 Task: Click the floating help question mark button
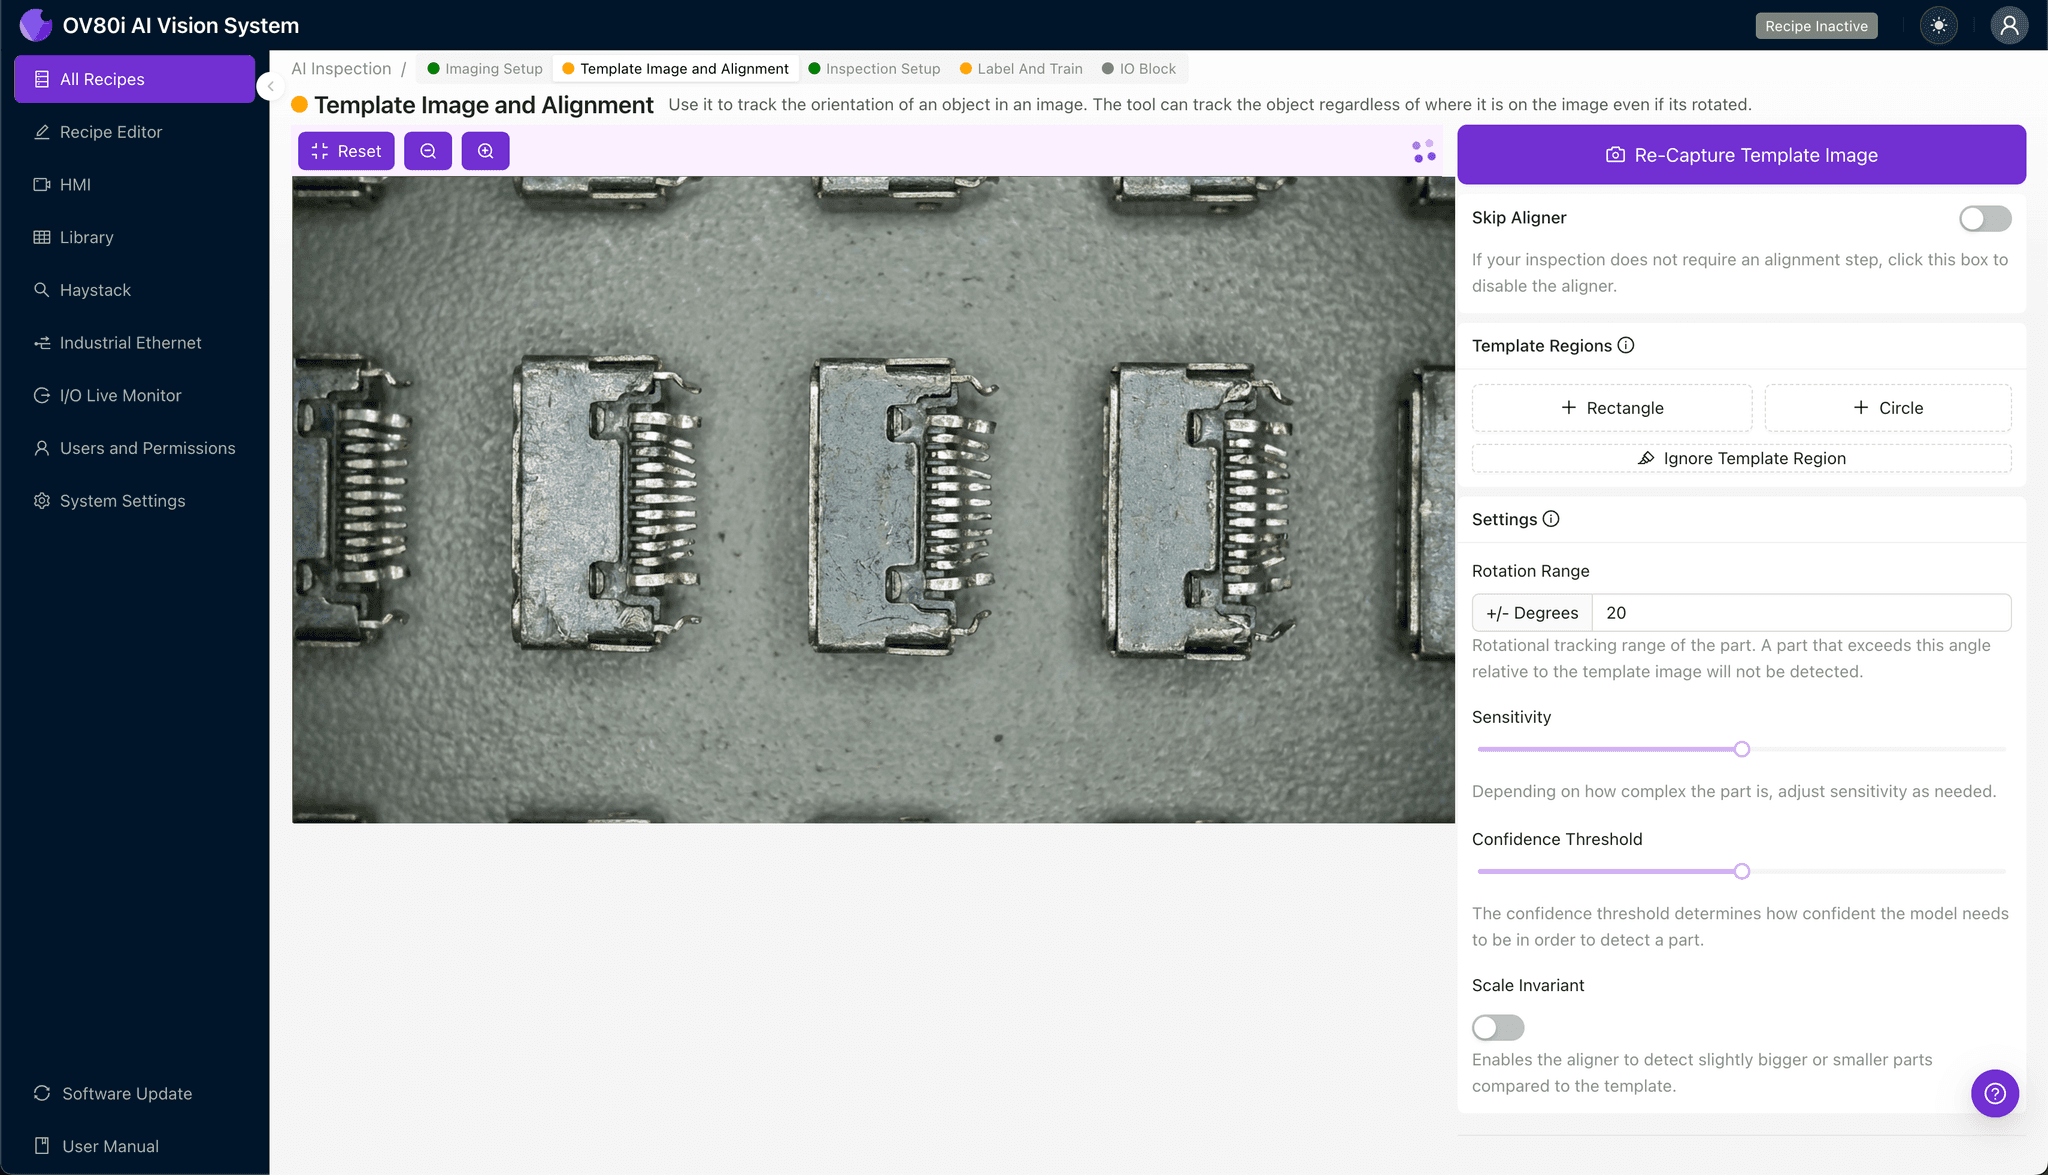pos(1995,1093)
